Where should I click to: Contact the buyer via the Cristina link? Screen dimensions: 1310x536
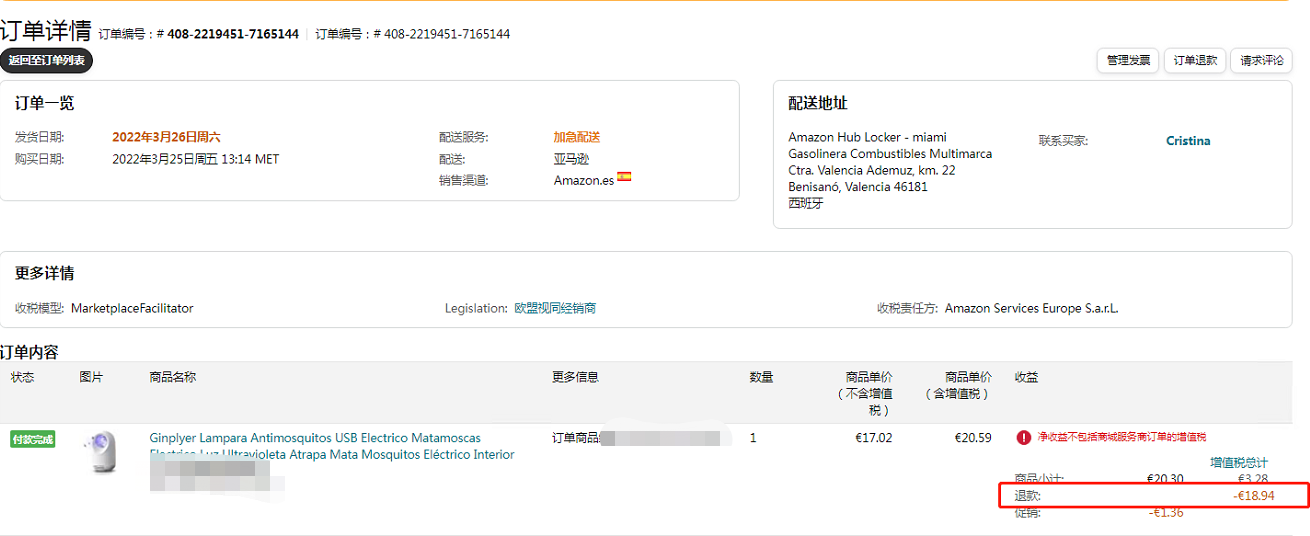(1188, 141)
